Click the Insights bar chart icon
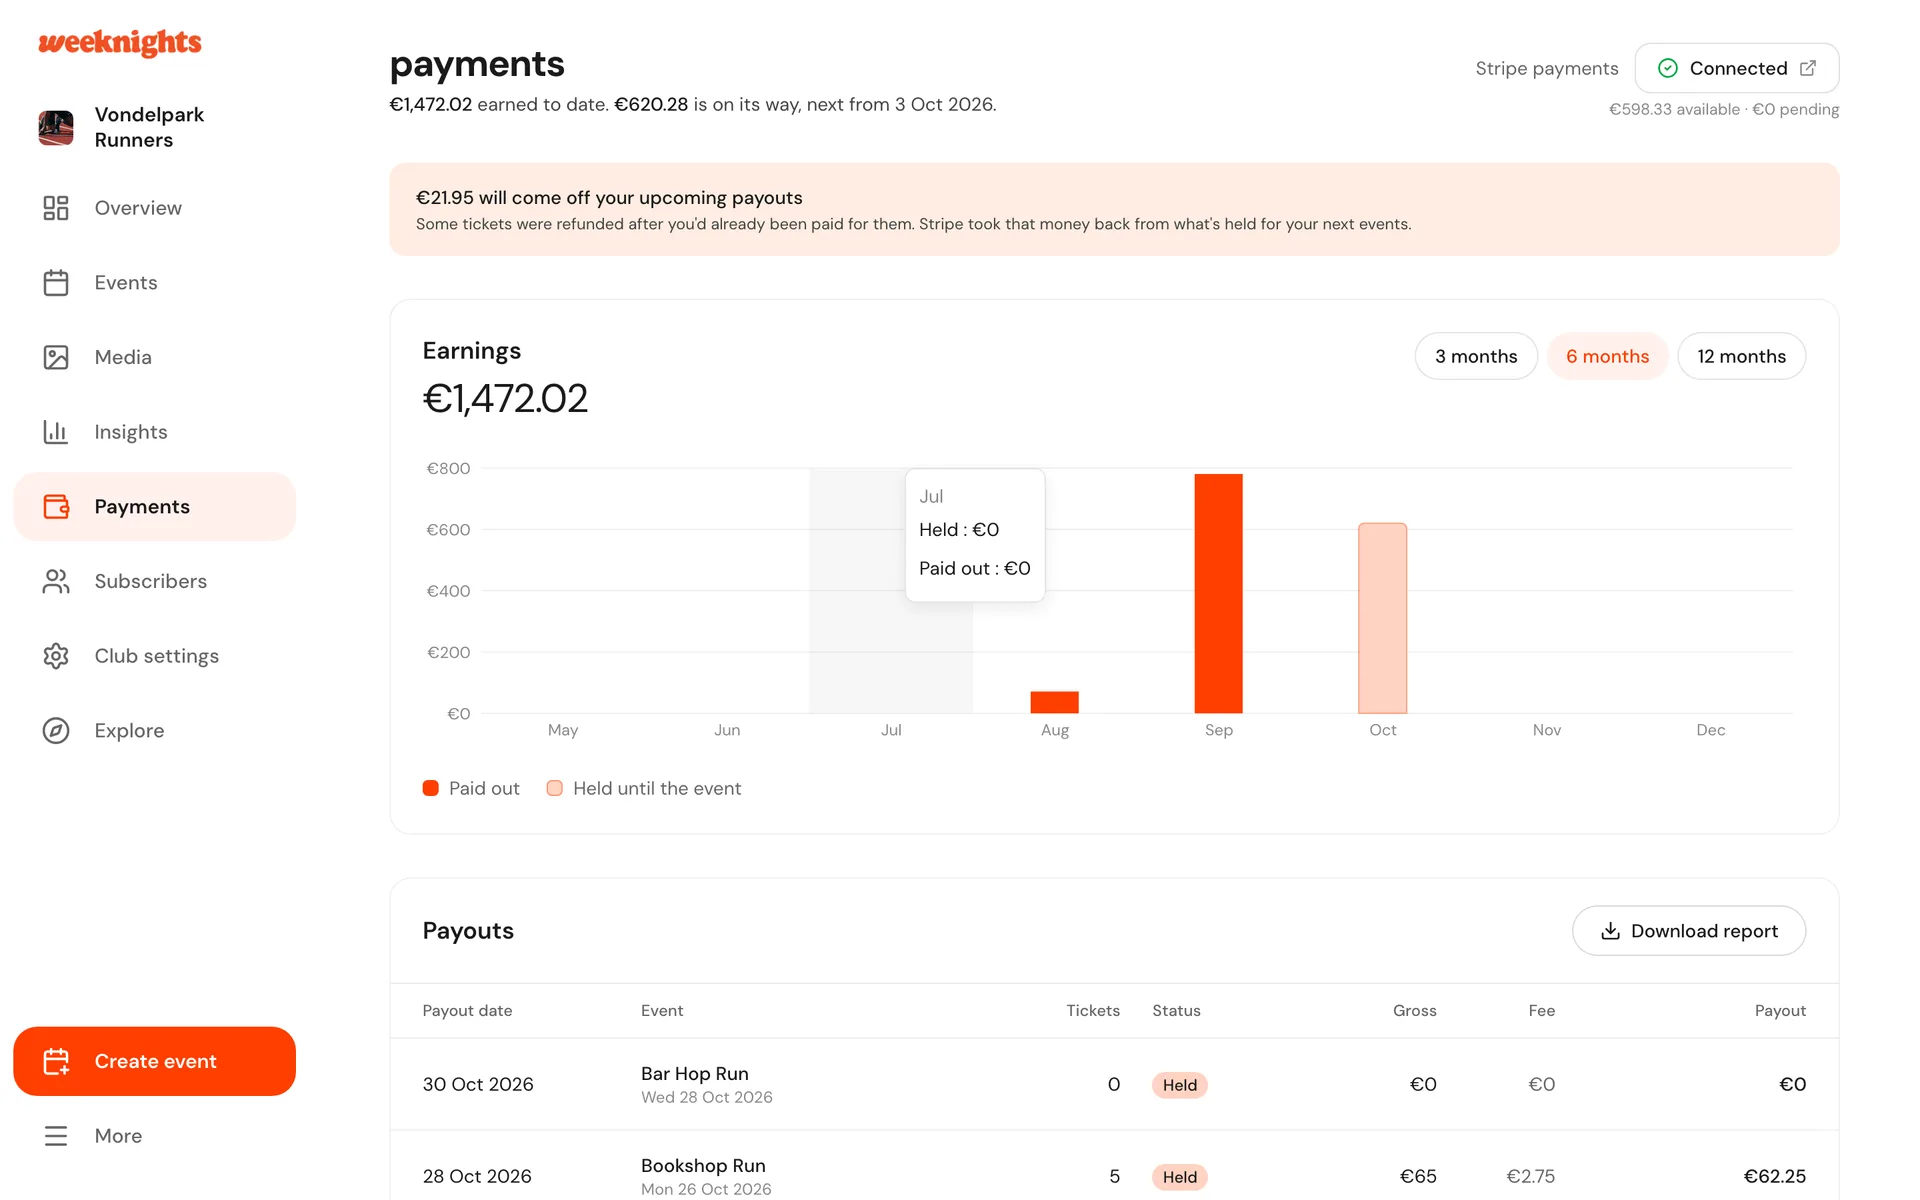The image size is (1920, 1200). point(56,432)
